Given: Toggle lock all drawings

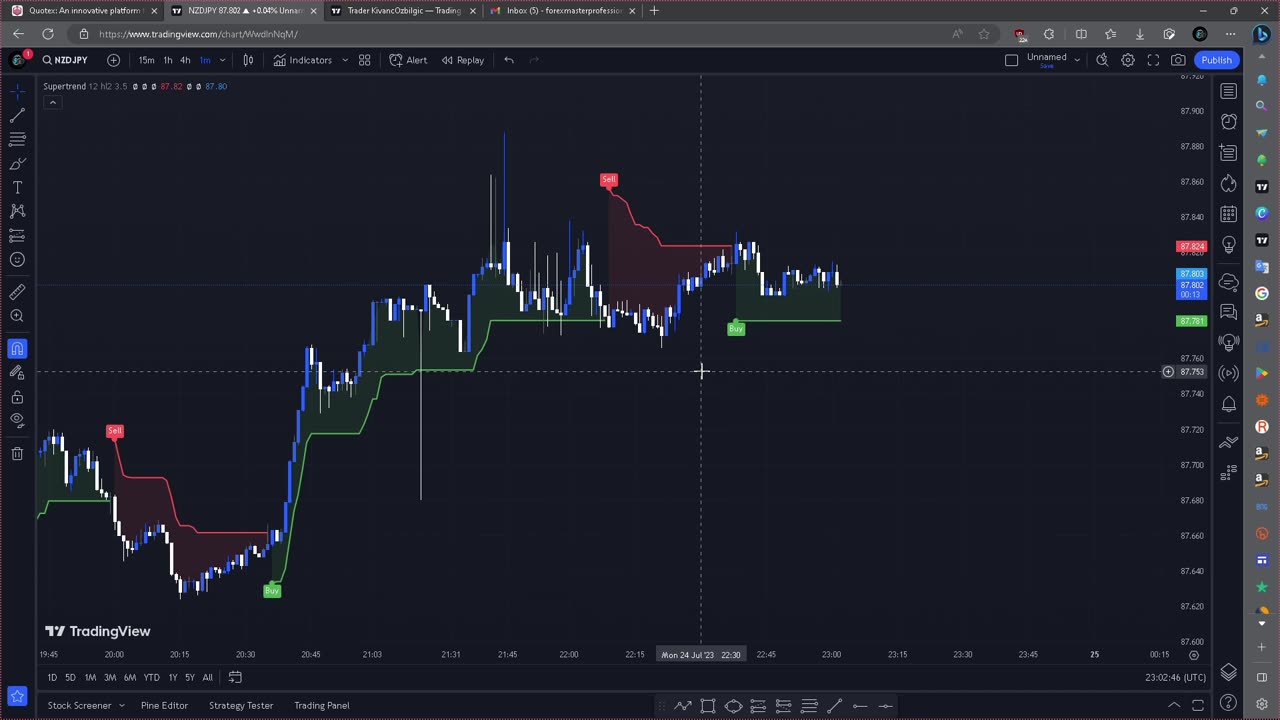Looking at the screenshot, I should (x=17, y=397).
